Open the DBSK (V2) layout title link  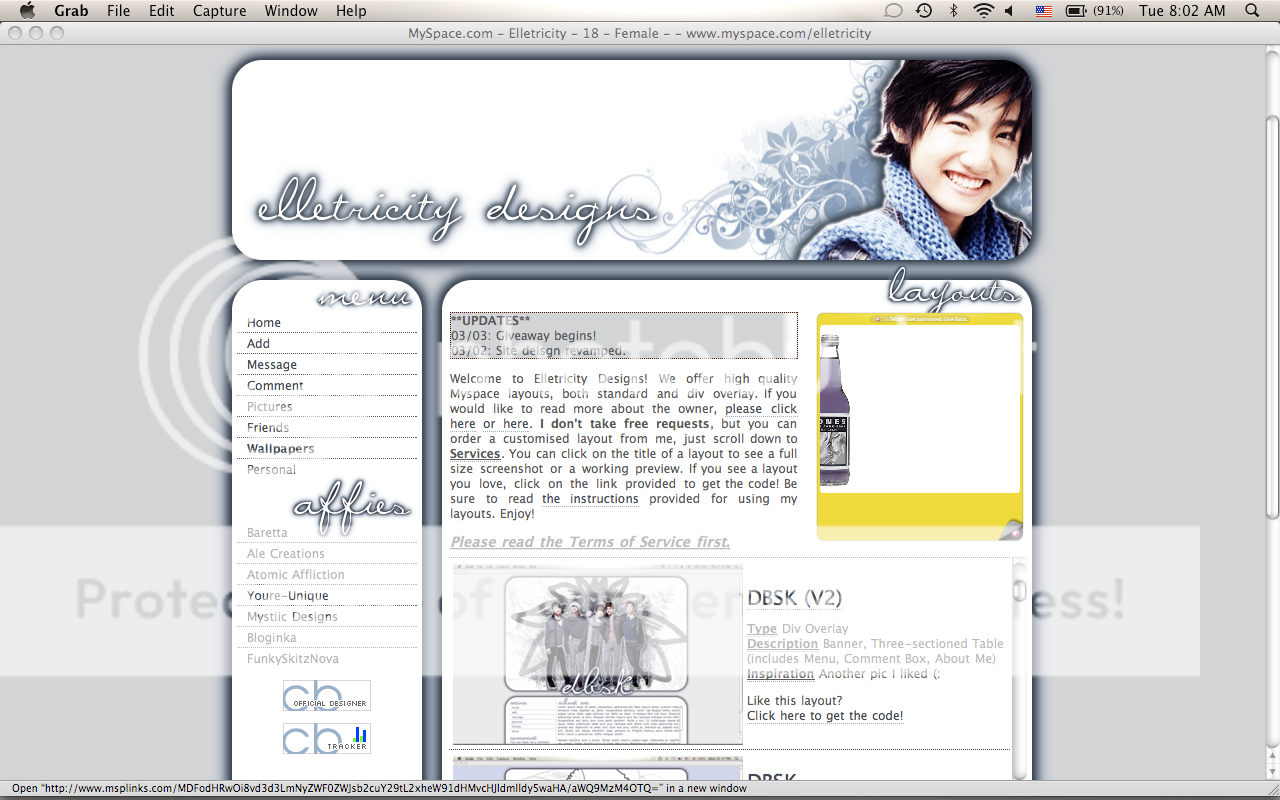coord(794,598)
